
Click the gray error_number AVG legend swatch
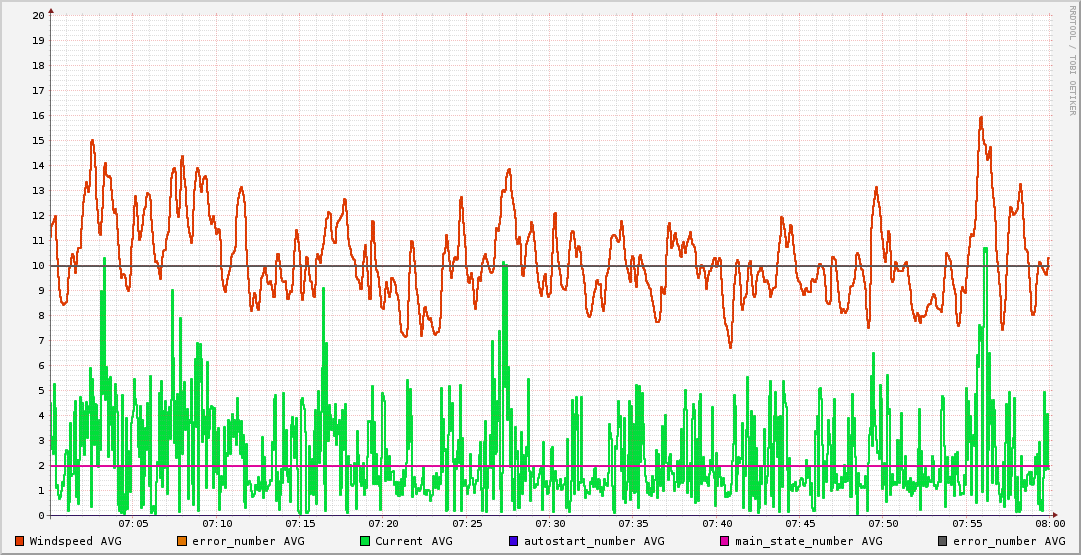point(942,541)
